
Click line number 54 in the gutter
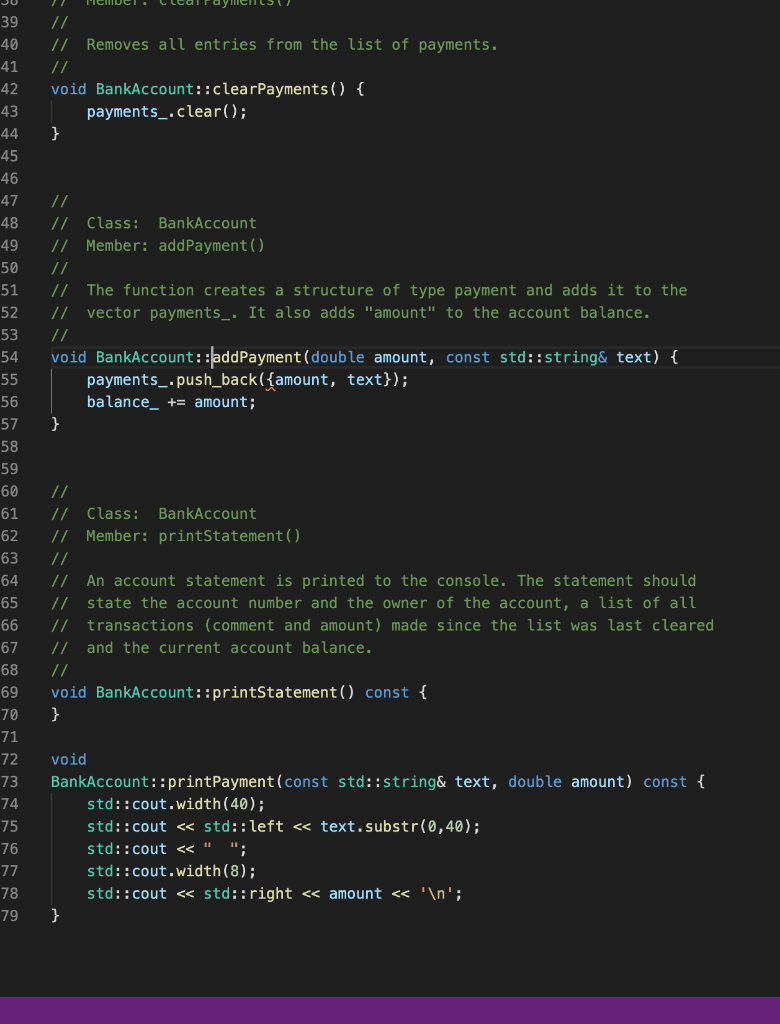(9, 357)
